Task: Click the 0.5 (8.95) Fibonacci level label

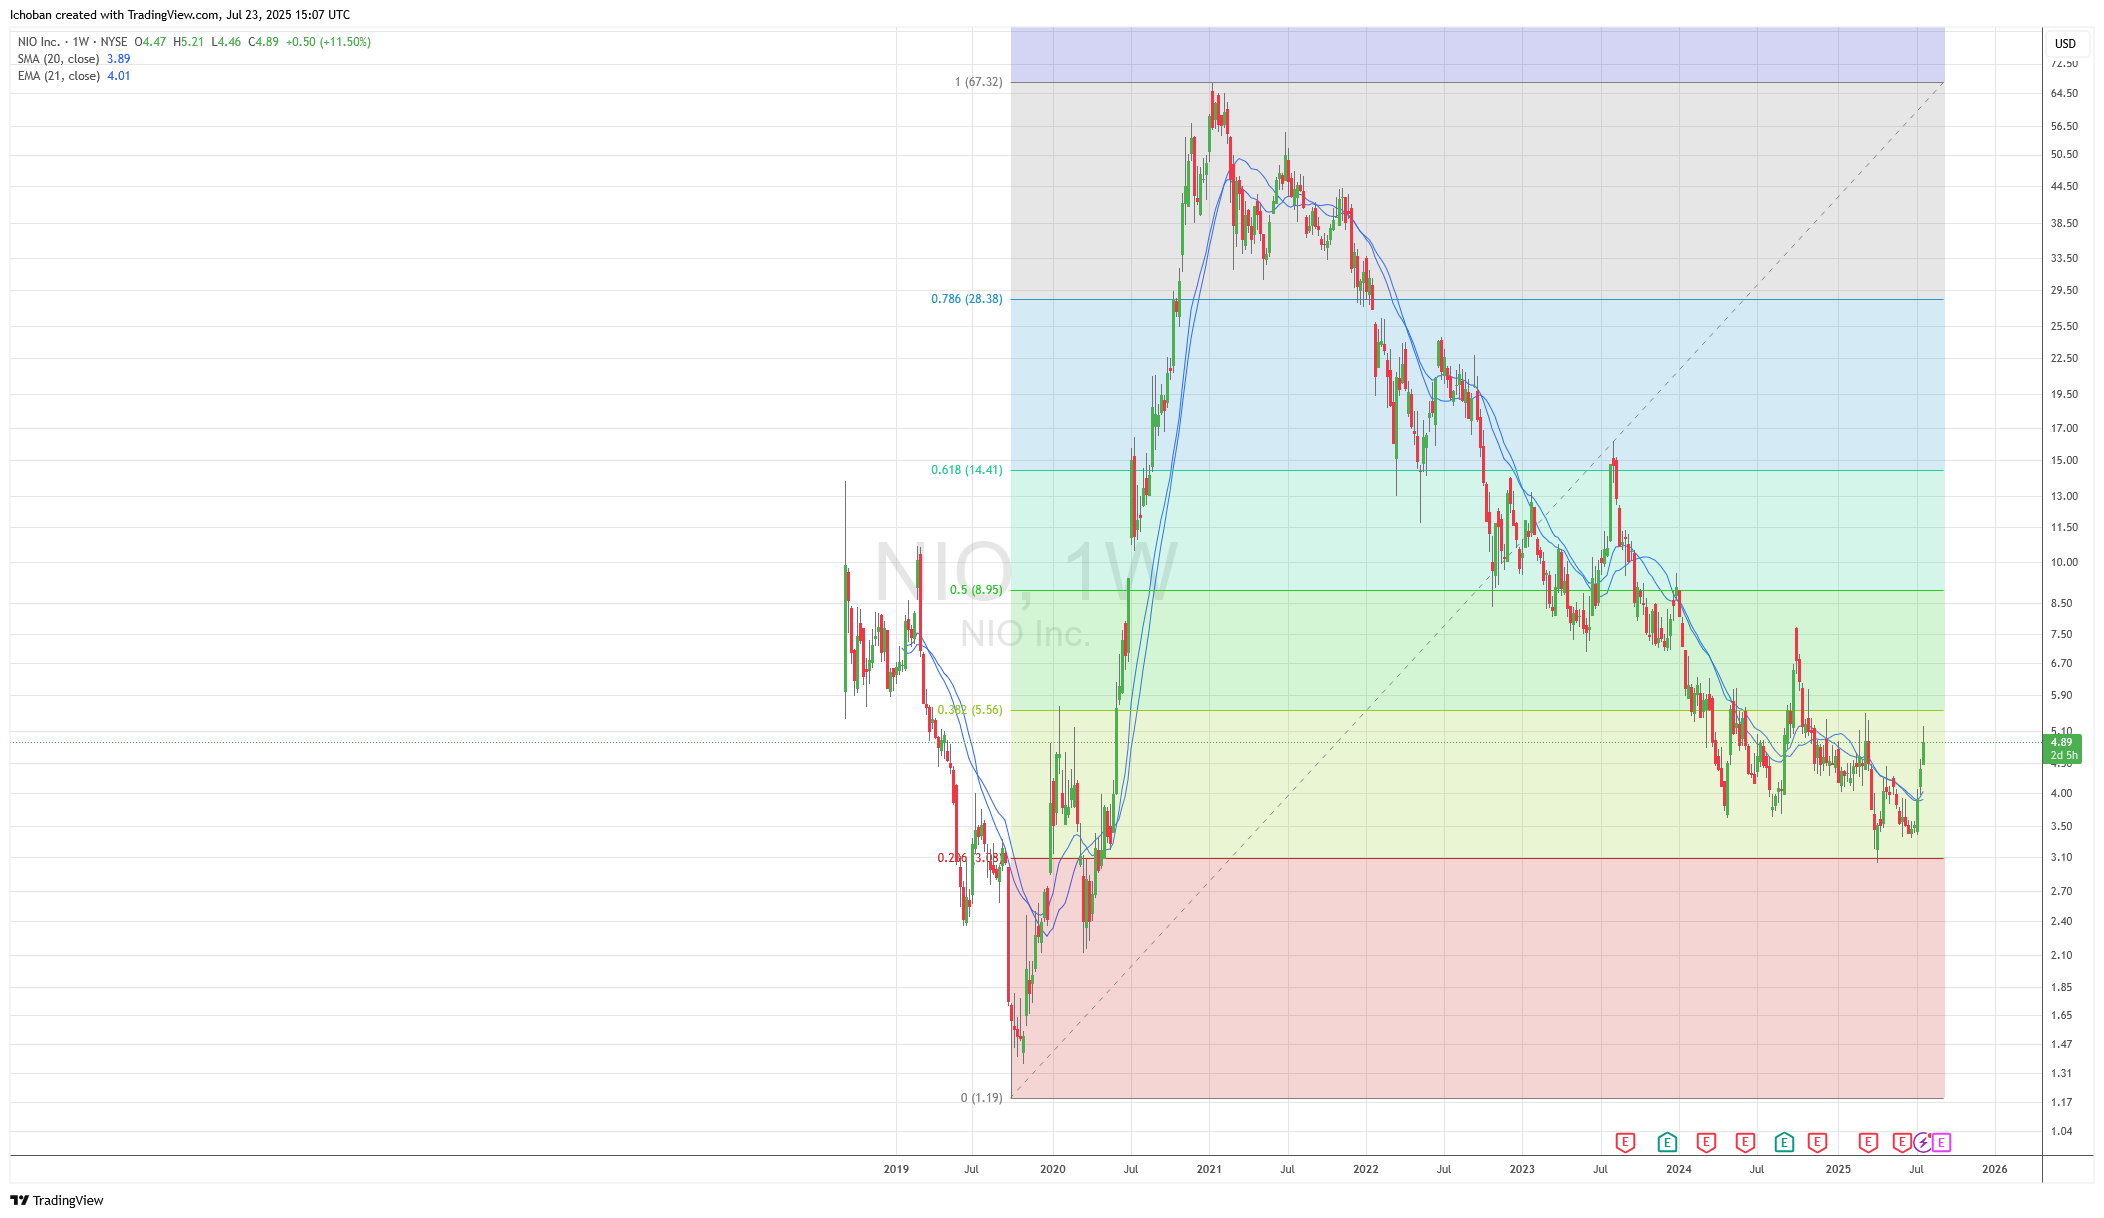Action: (x=975, y=590)
